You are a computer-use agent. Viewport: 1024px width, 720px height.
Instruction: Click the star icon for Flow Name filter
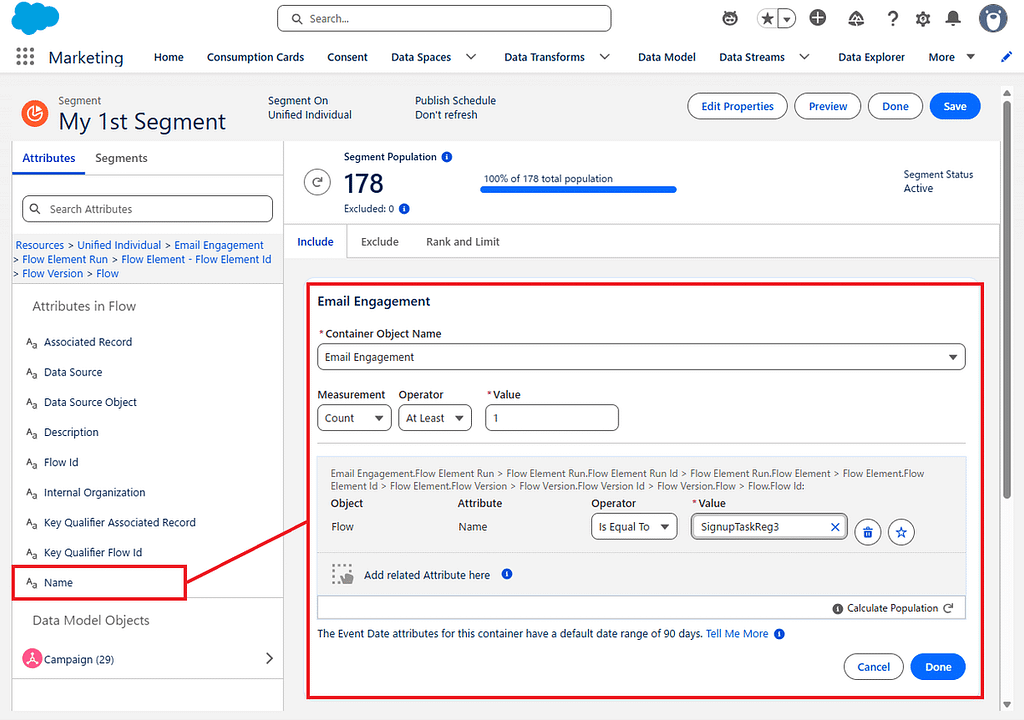point(901,532)
